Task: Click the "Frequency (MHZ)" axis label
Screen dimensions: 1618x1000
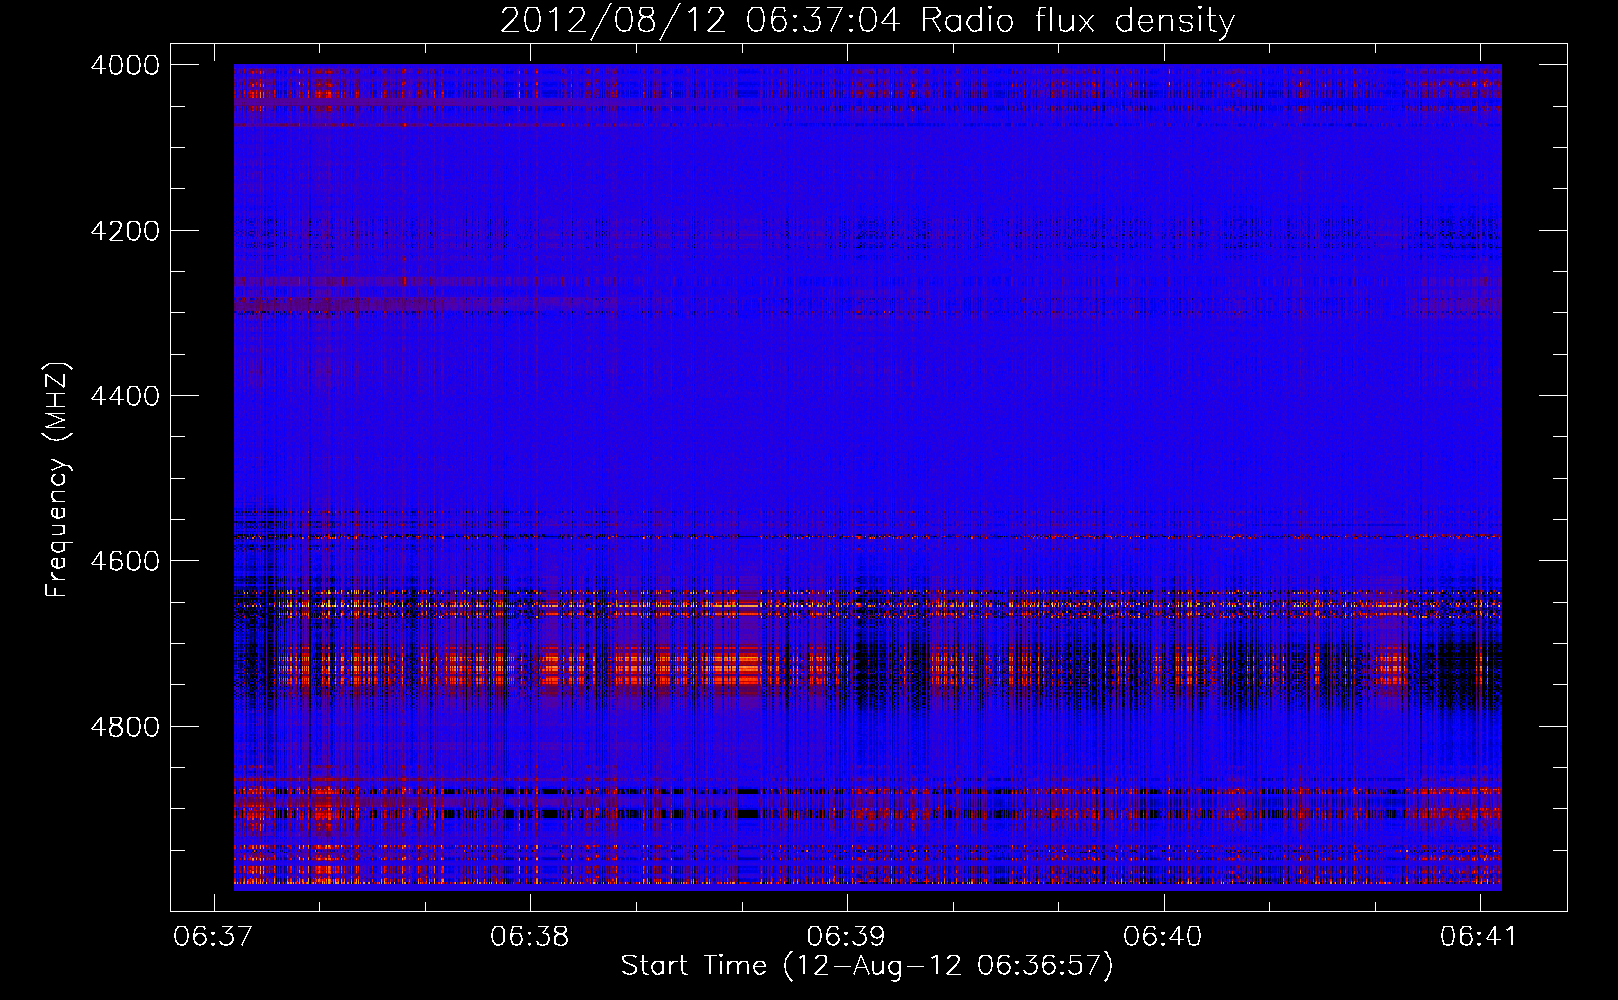Action: point(57,480)
